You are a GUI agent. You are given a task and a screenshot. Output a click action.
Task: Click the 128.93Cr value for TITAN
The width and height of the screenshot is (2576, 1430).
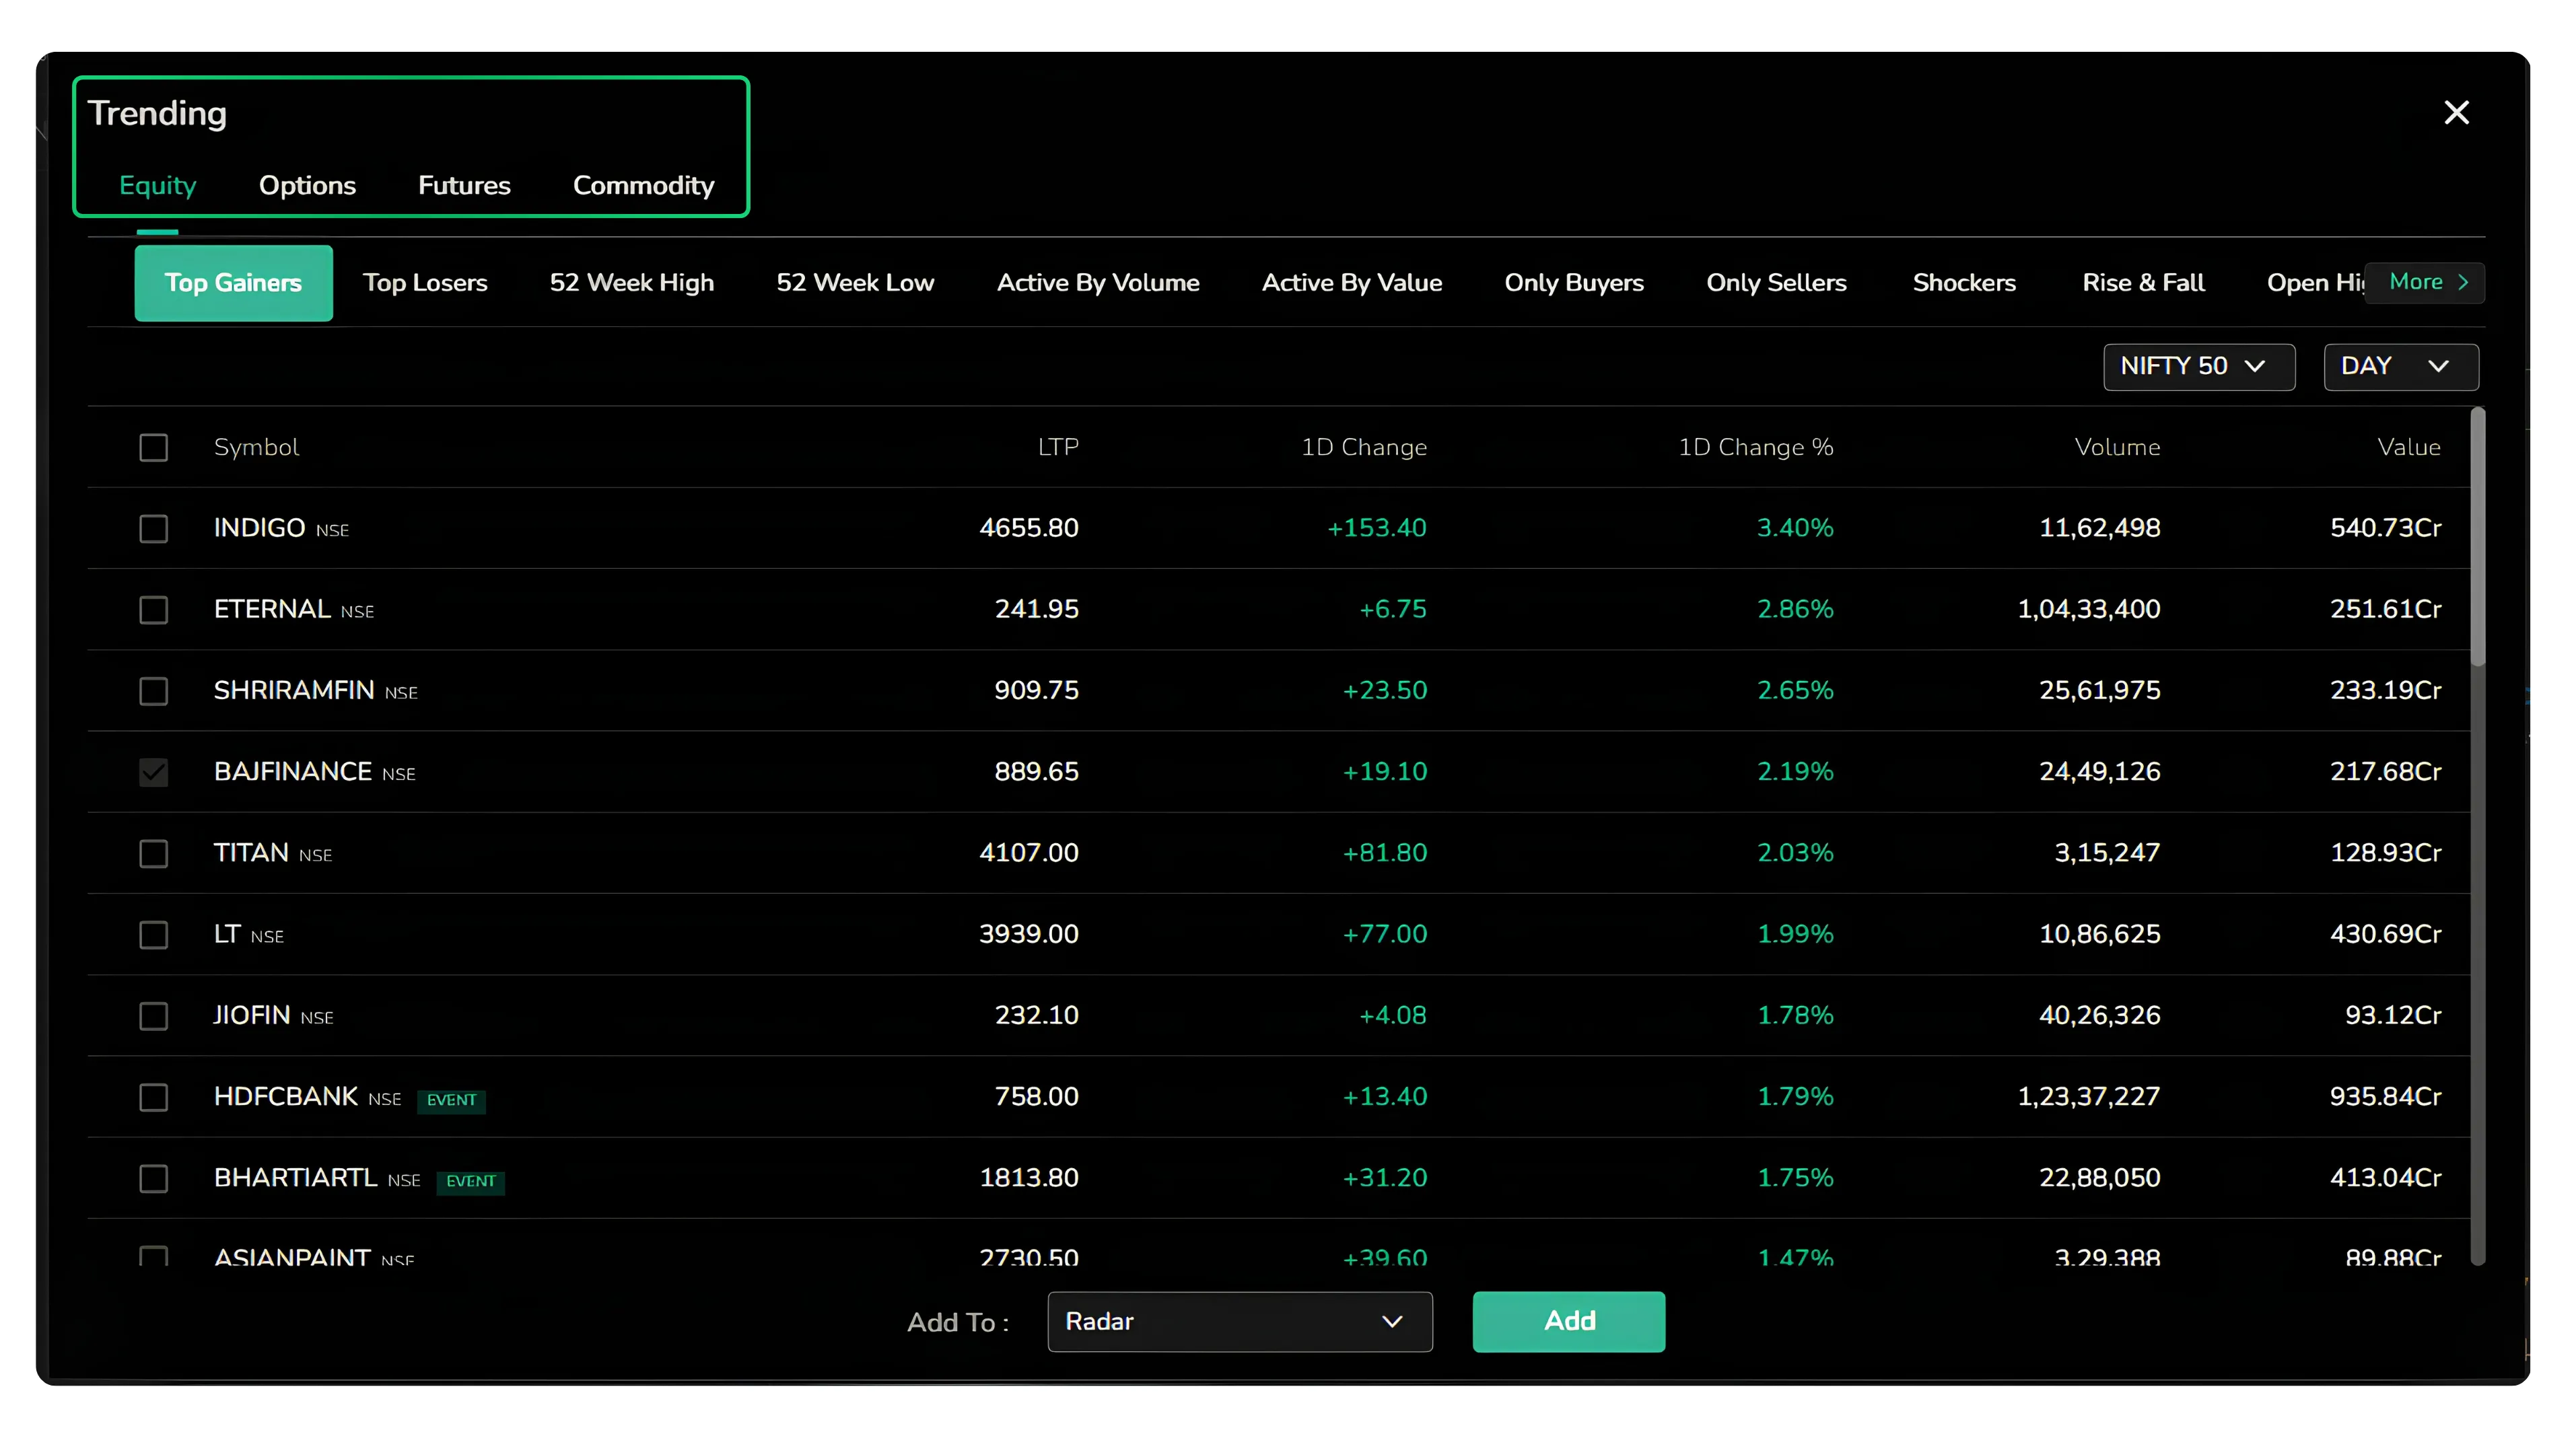pyautogui.click(x=2385, y=853)
